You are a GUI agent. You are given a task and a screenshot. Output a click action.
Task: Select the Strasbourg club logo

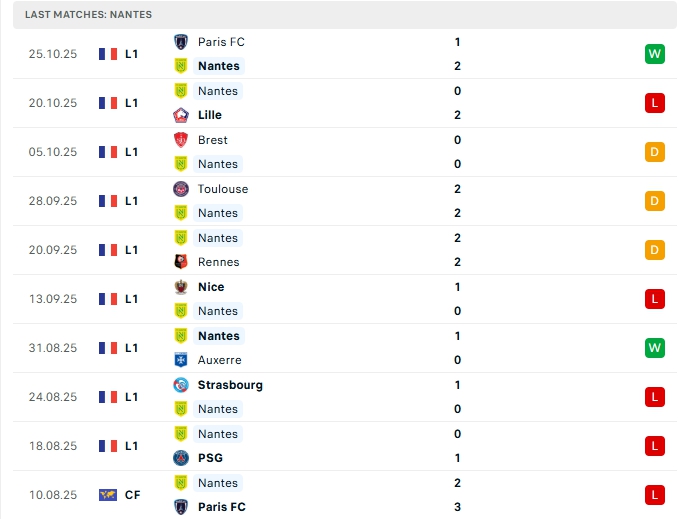click(x=181, y=385)
